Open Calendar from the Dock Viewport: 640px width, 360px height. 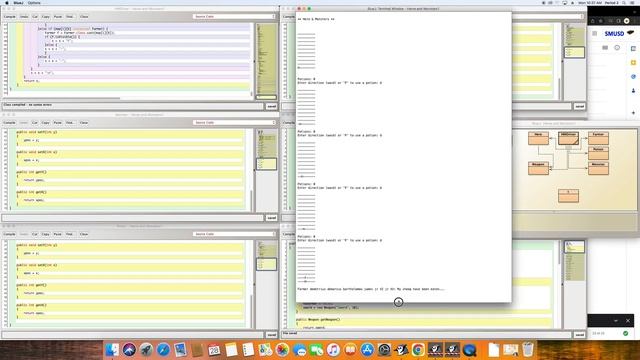coord(214,350)
